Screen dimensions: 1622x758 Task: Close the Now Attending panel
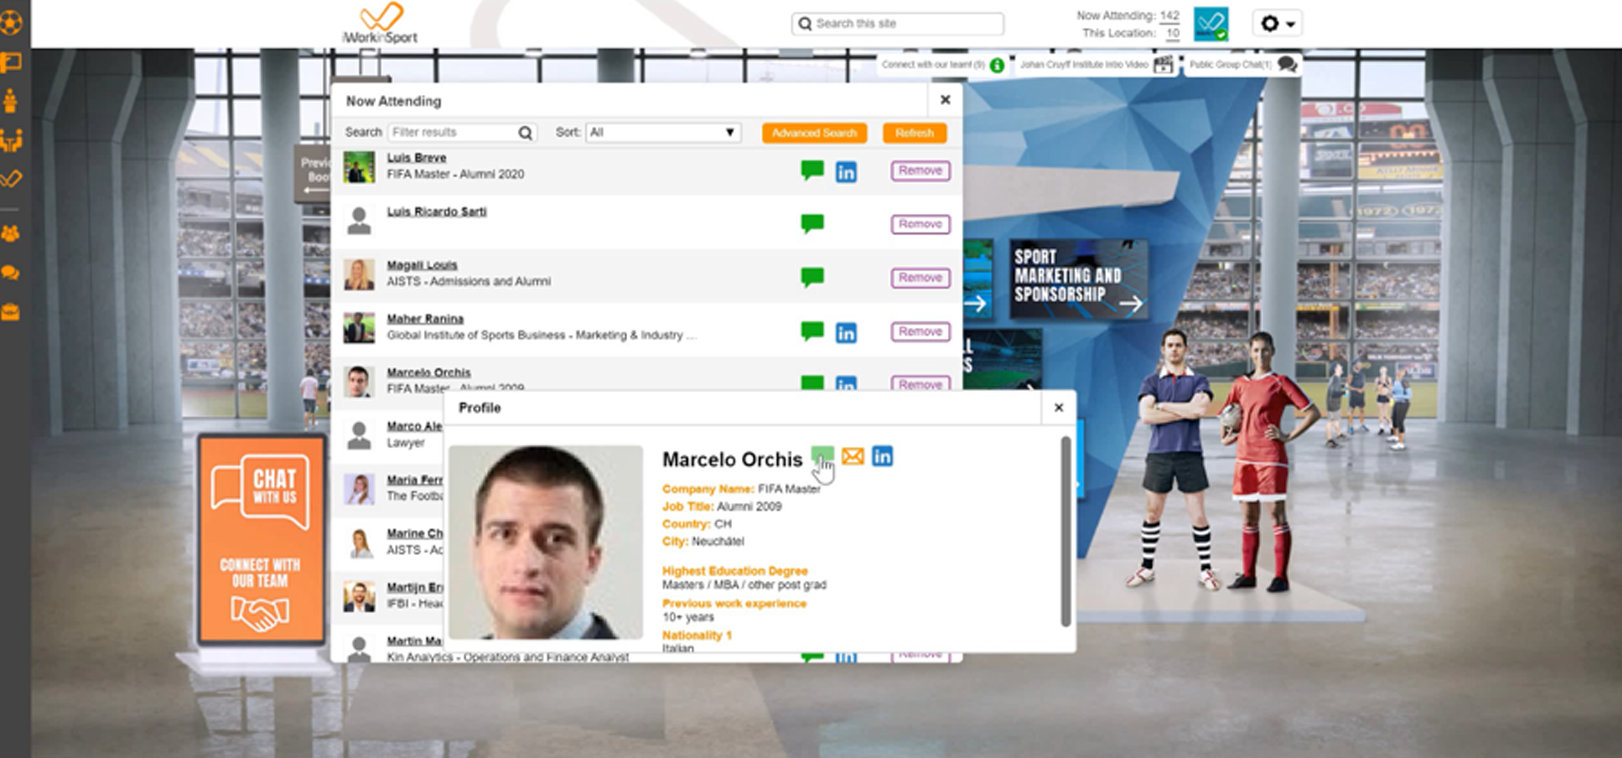pos(945,100)
